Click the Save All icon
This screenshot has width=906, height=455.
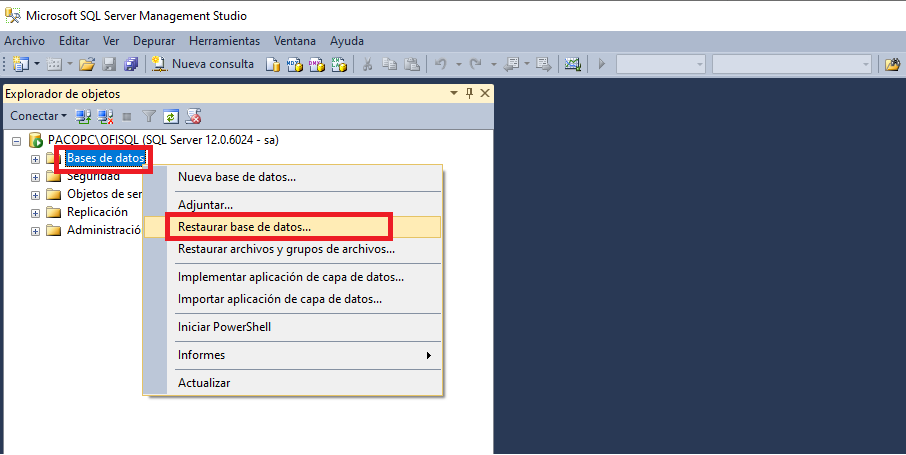click(x=131, y=64)
